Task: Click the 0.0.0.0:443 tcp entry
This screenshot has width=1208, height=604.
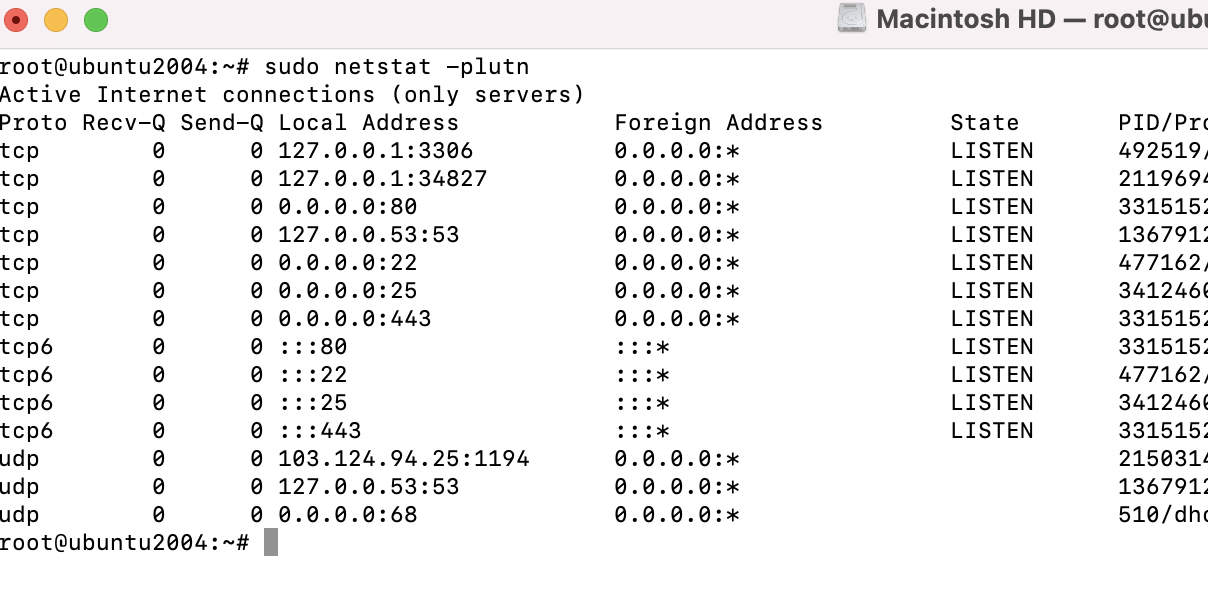Action: (355, 319)
